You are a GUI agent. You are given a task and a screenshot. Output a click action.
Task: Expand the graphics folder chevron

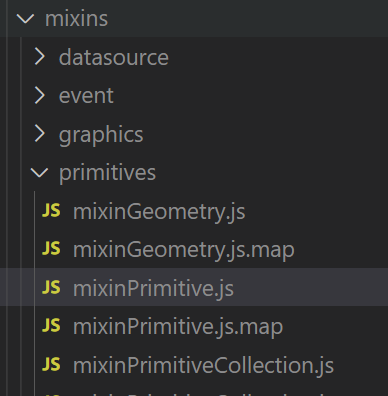pyautogui.click(x=40, y=134)
